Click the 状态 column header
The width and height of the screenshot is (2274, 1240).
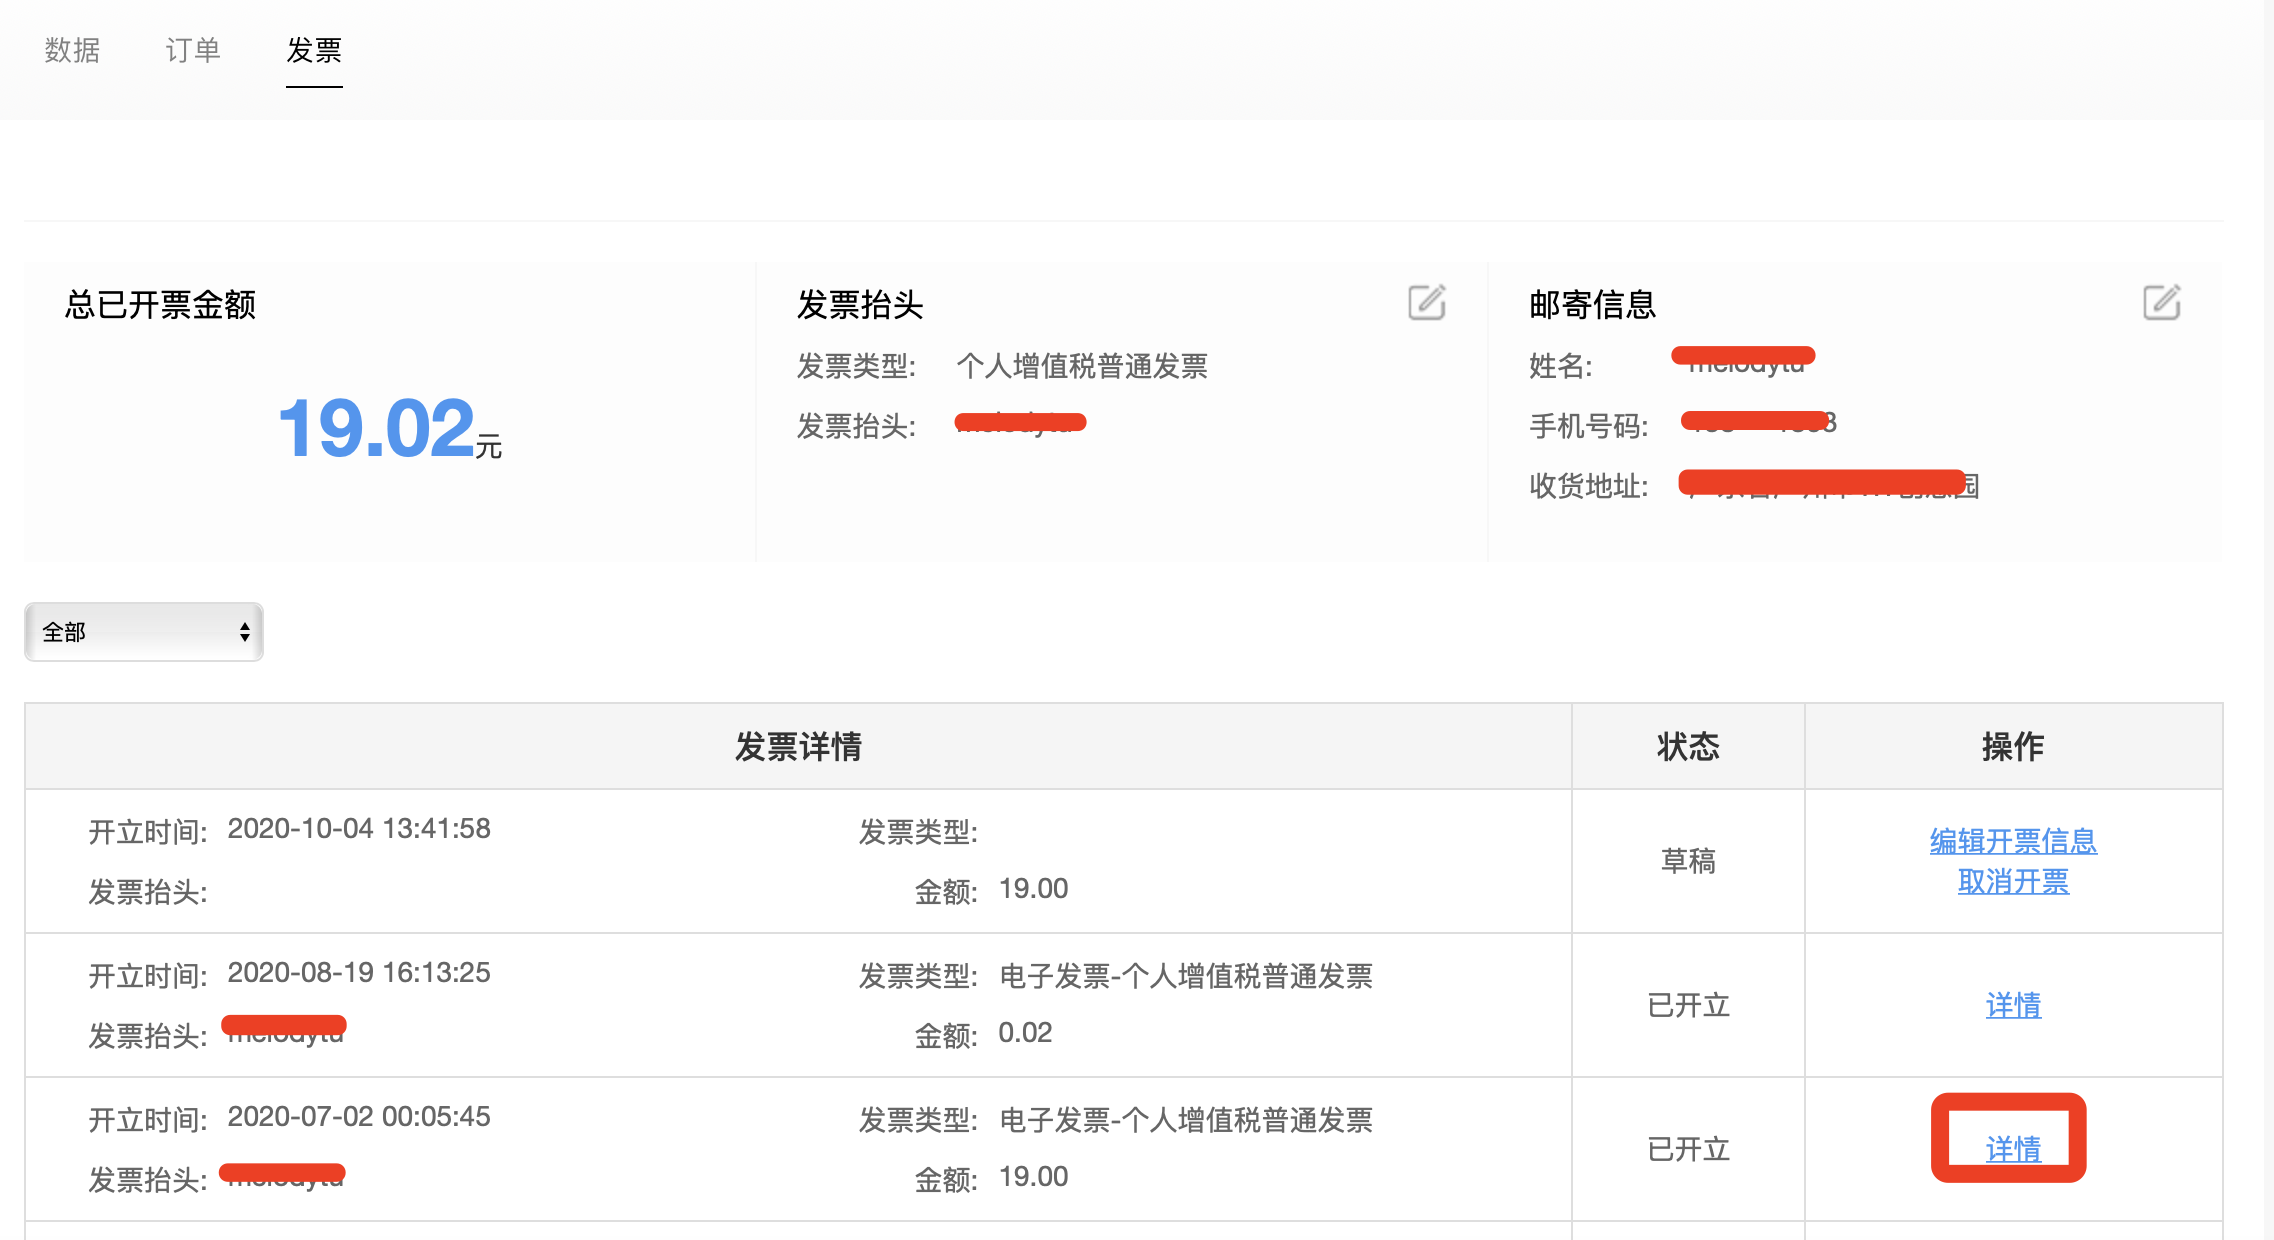click(x=1688, y=746)
